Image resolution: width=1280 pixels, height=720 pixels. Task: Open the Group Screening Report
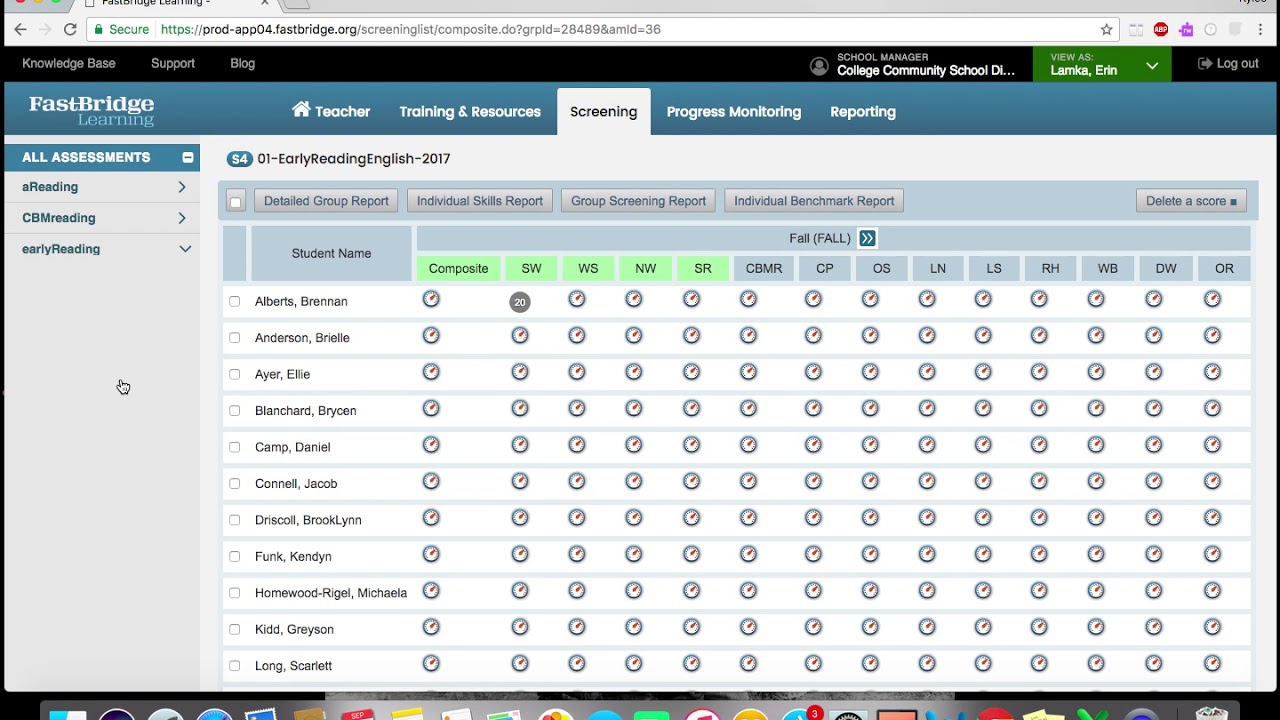pyautogui.click(x=638, y=201)
